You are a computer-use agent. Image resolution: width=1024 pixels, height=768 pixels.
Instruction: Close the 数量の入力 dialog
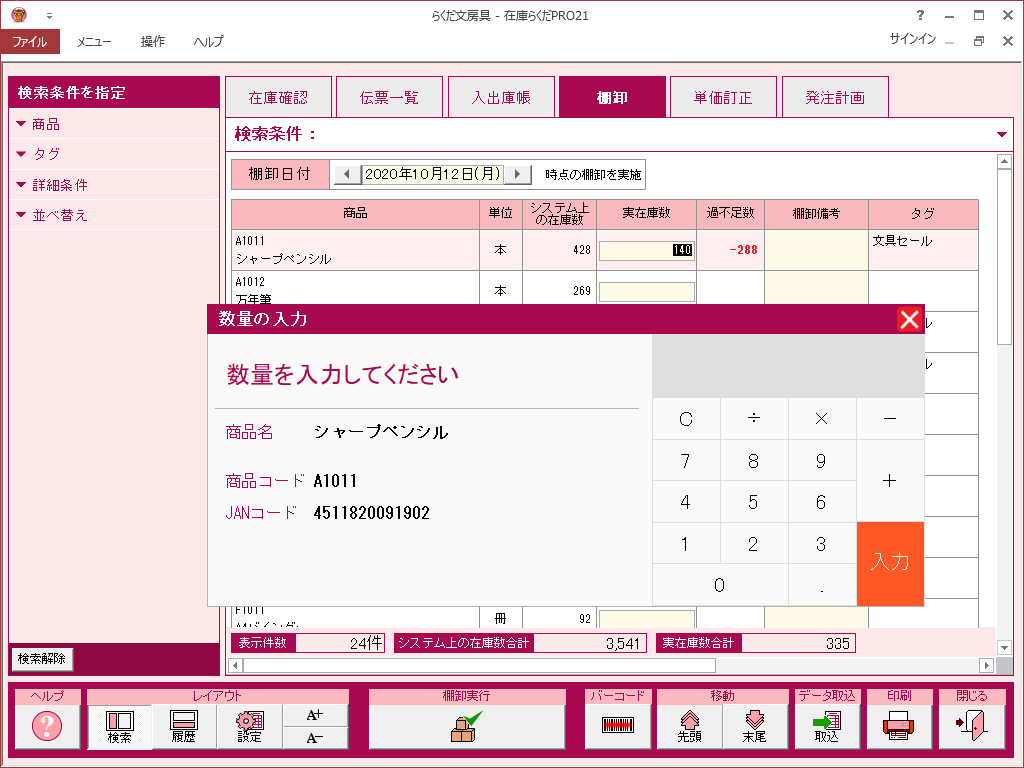coord(909,319)
